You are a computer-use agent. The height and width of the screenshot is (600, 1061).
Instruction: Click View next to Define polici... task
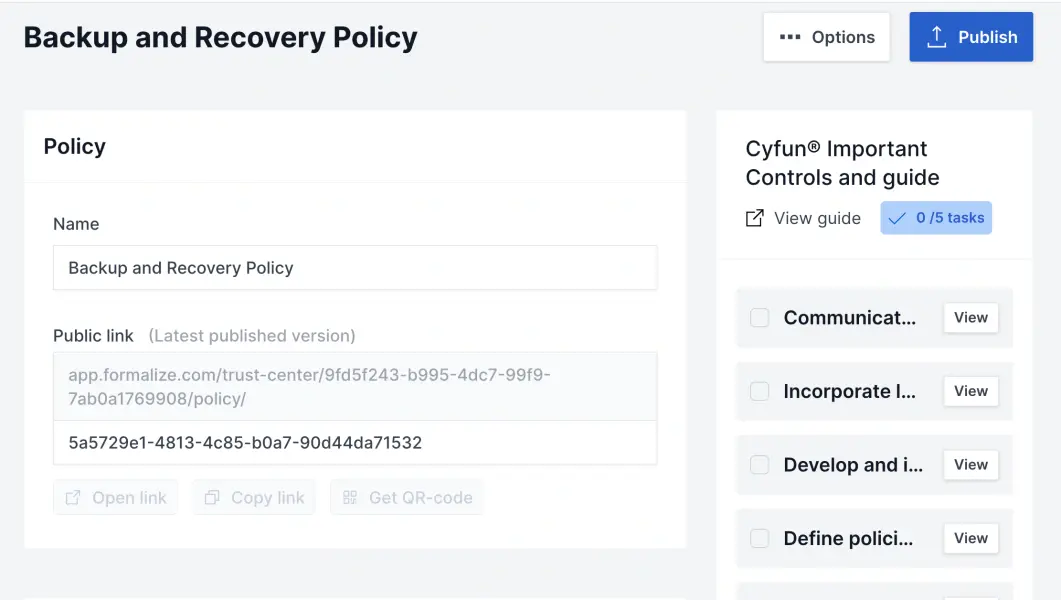[970, 538]
